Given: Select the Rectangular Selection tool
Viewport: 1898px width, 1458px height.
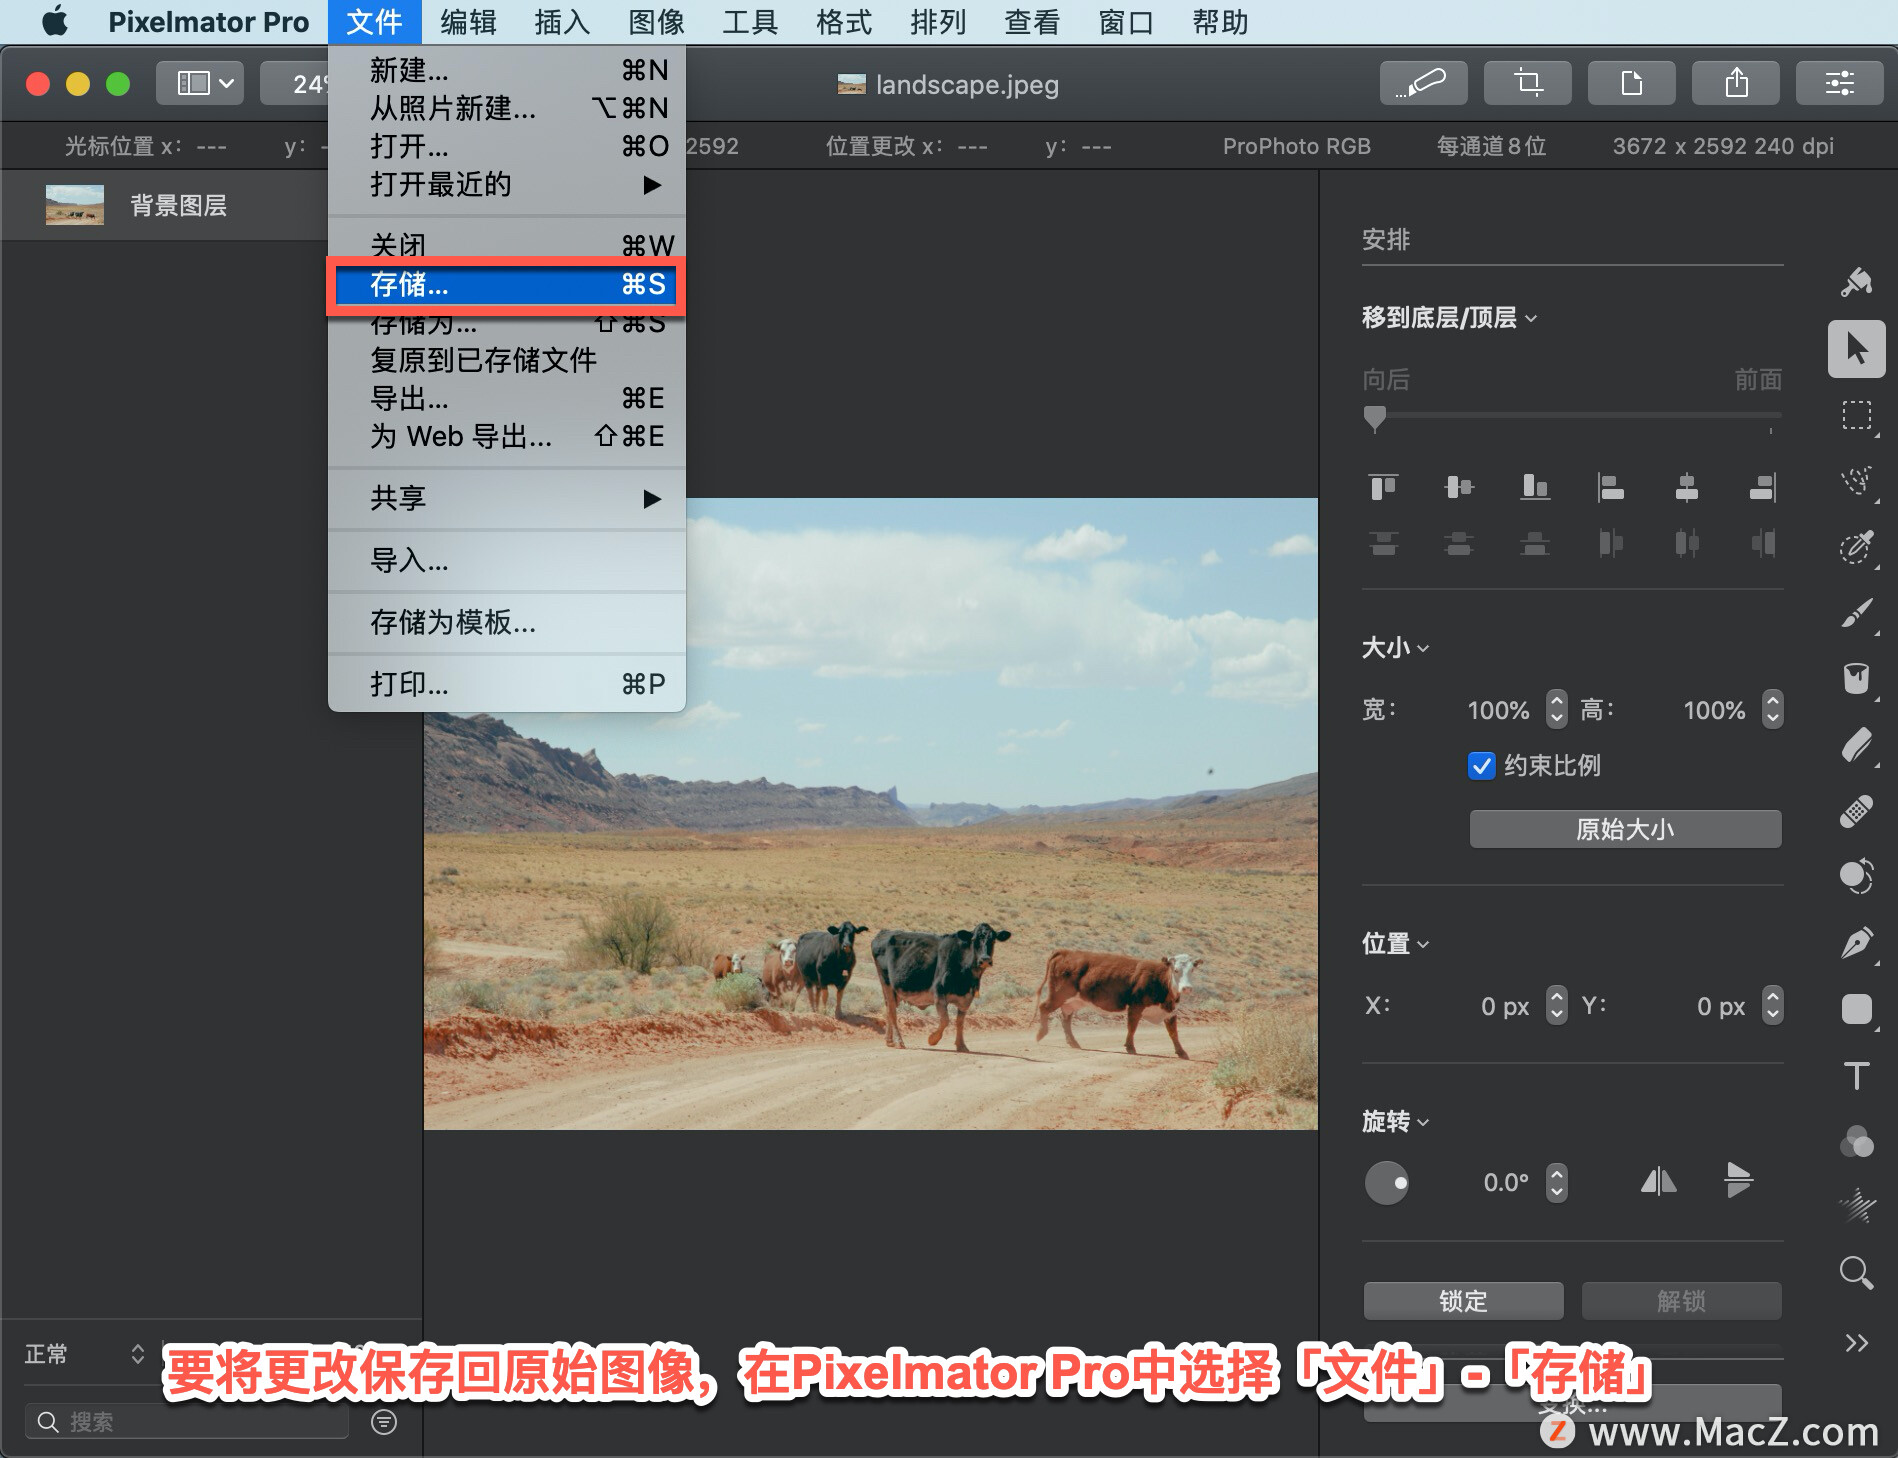Looking at the screenshot, I should pos(1857,415).
